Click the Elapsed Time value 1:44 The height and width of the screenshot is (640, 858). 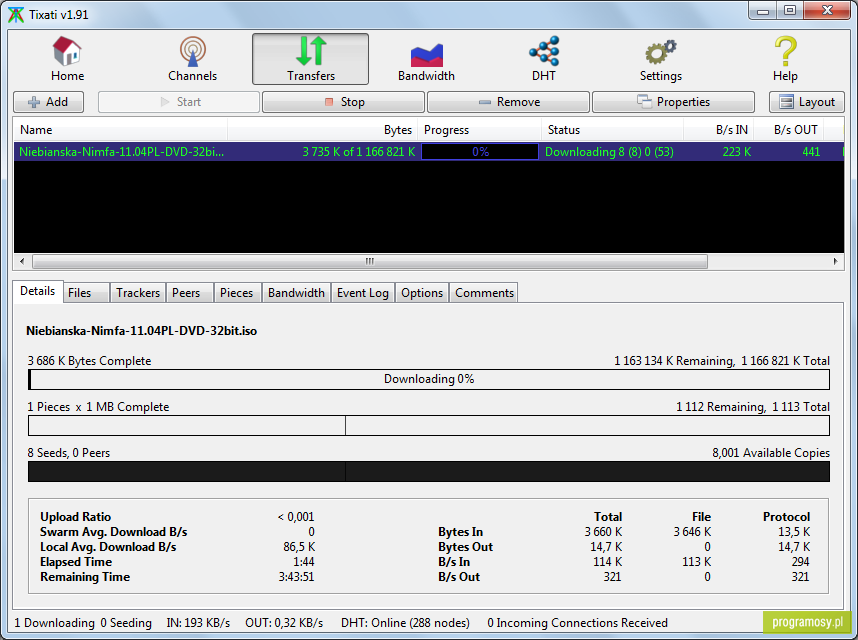click(x=304, y=562)
